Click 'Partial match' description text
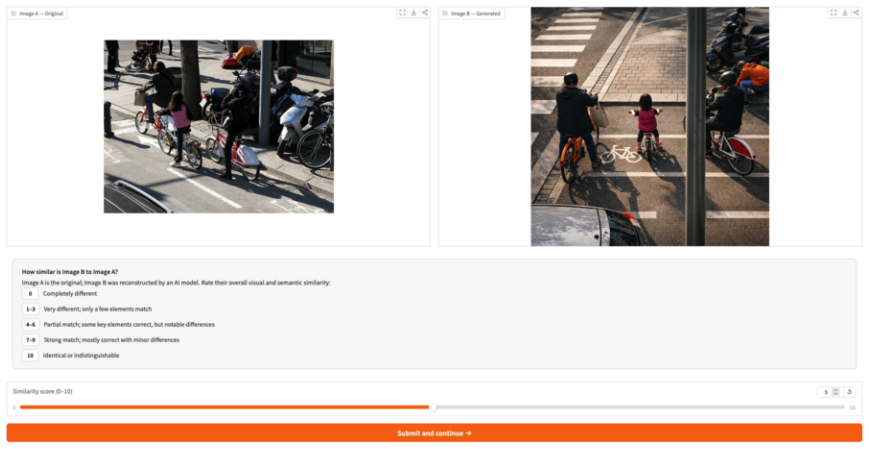 tap(129, 324)
